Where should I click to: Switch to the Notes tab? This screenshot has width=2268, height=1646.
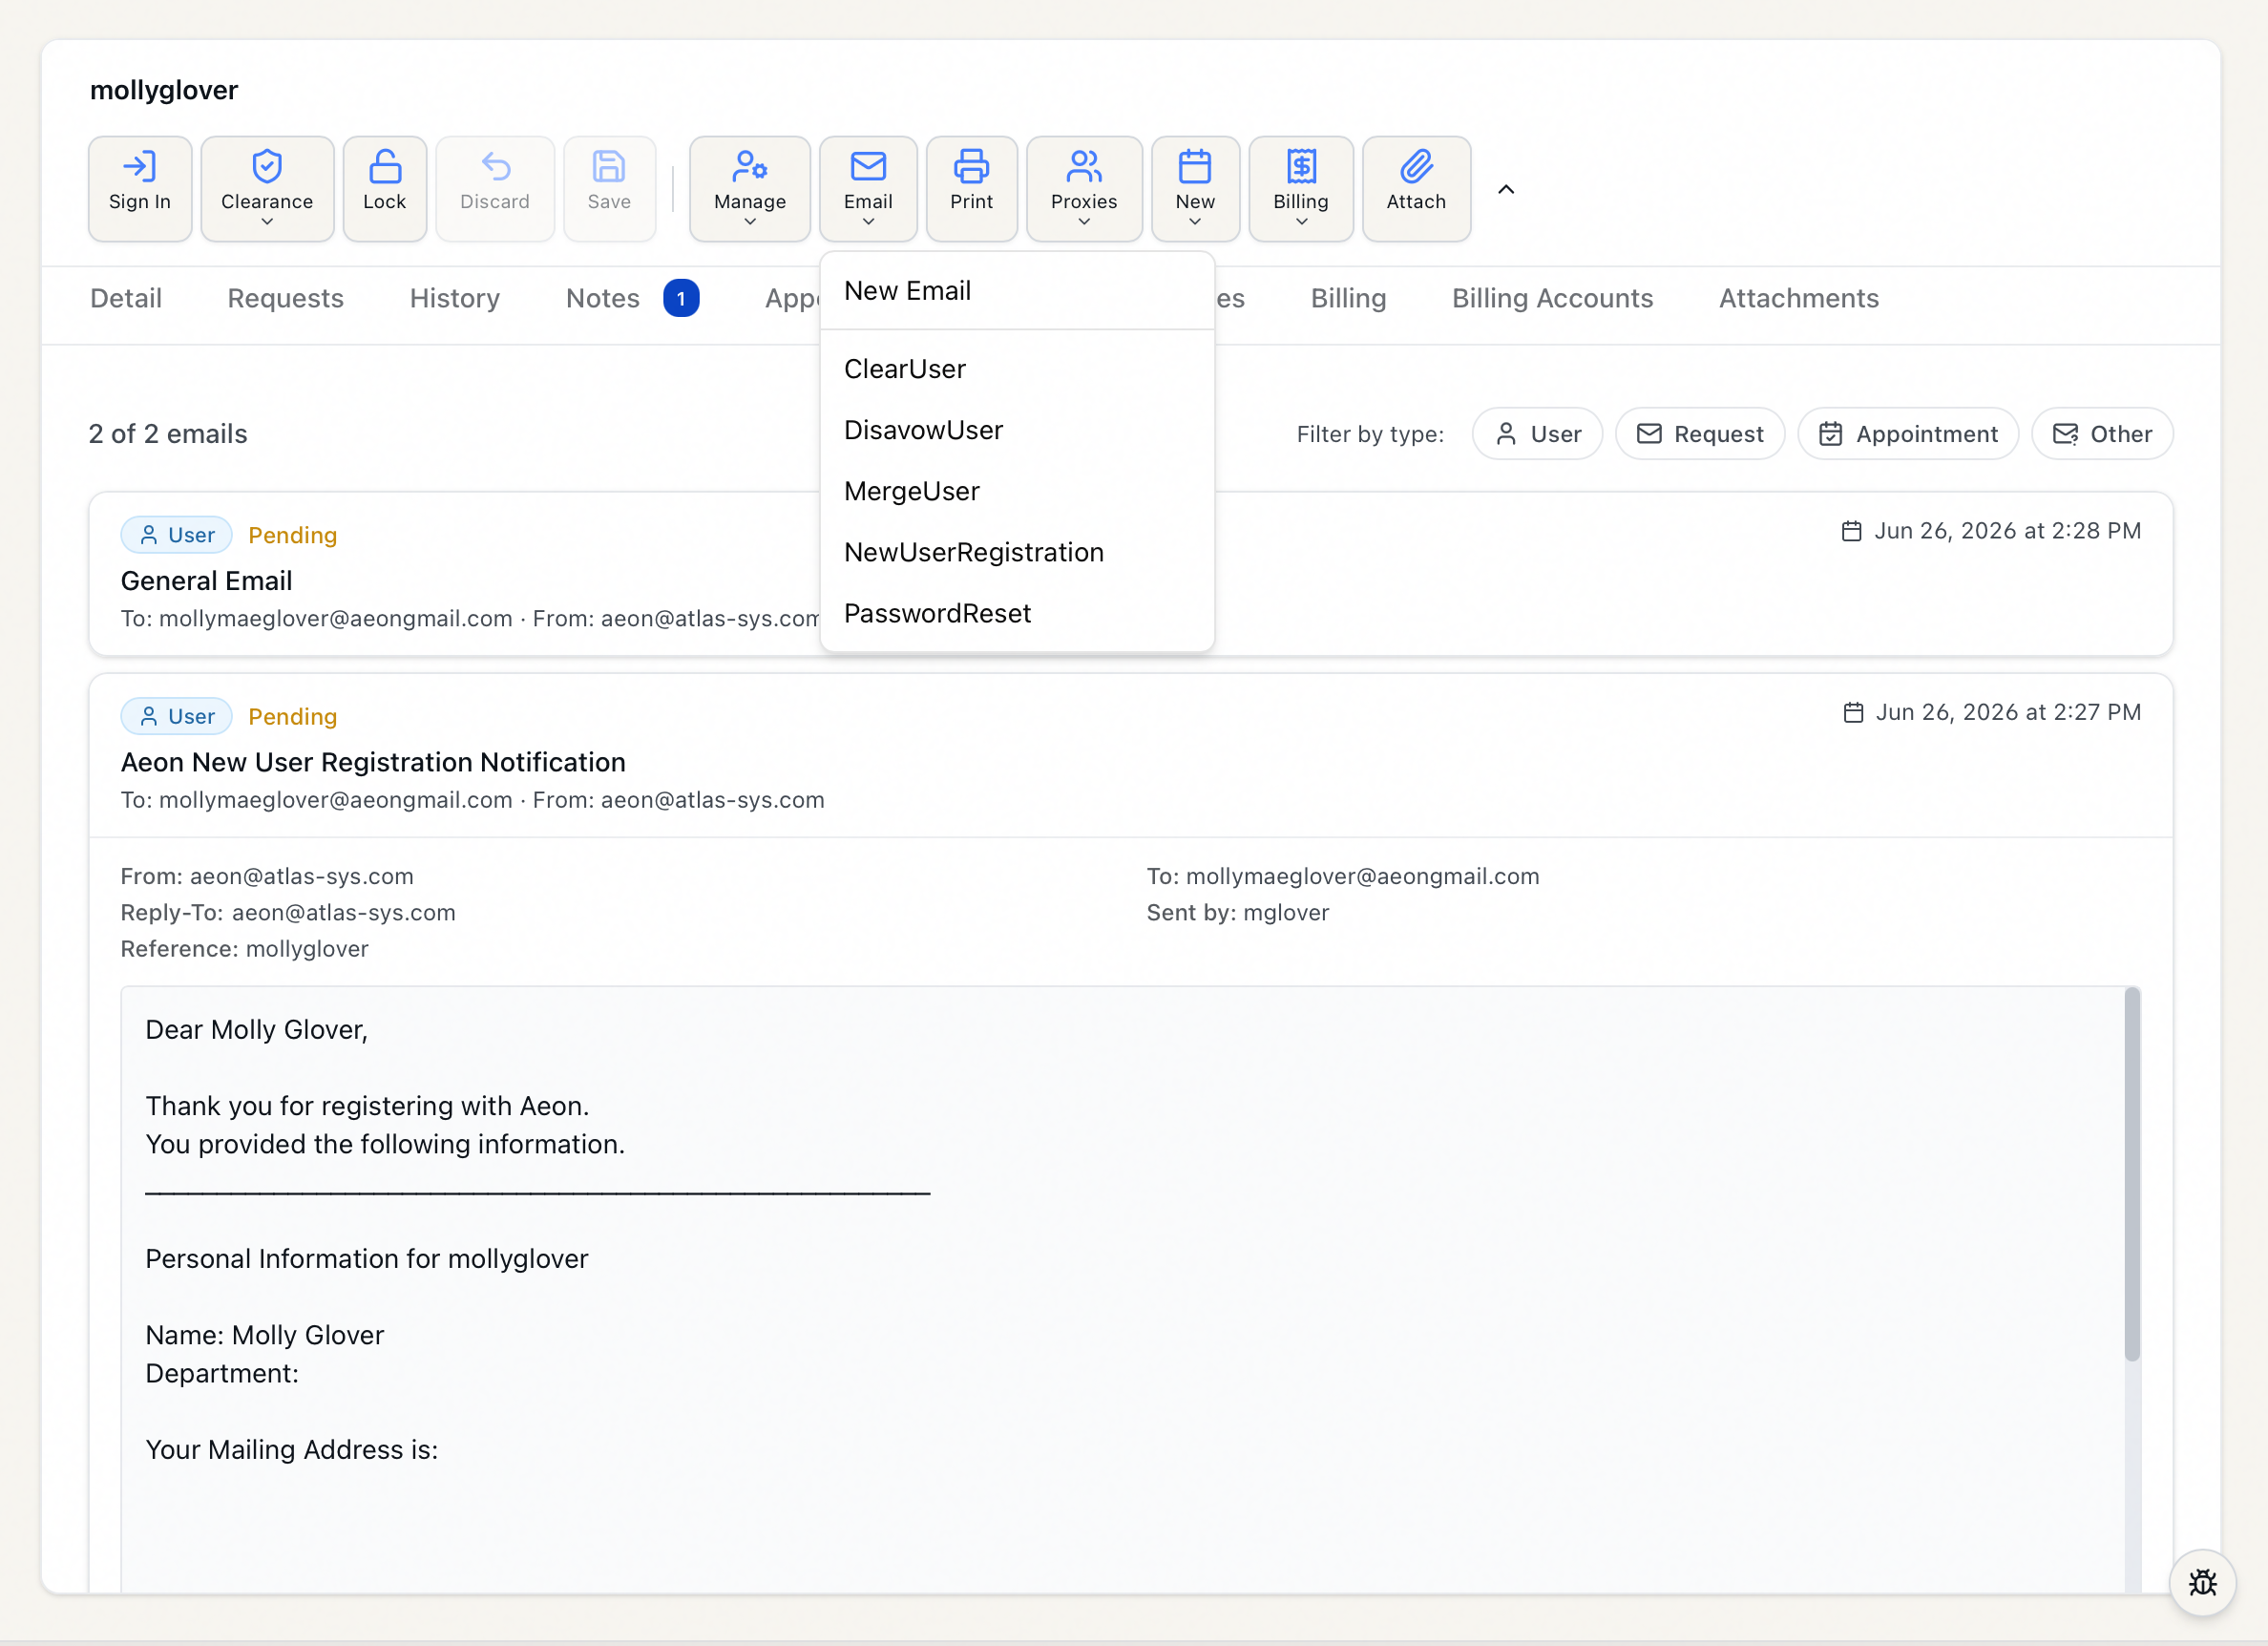603,298
